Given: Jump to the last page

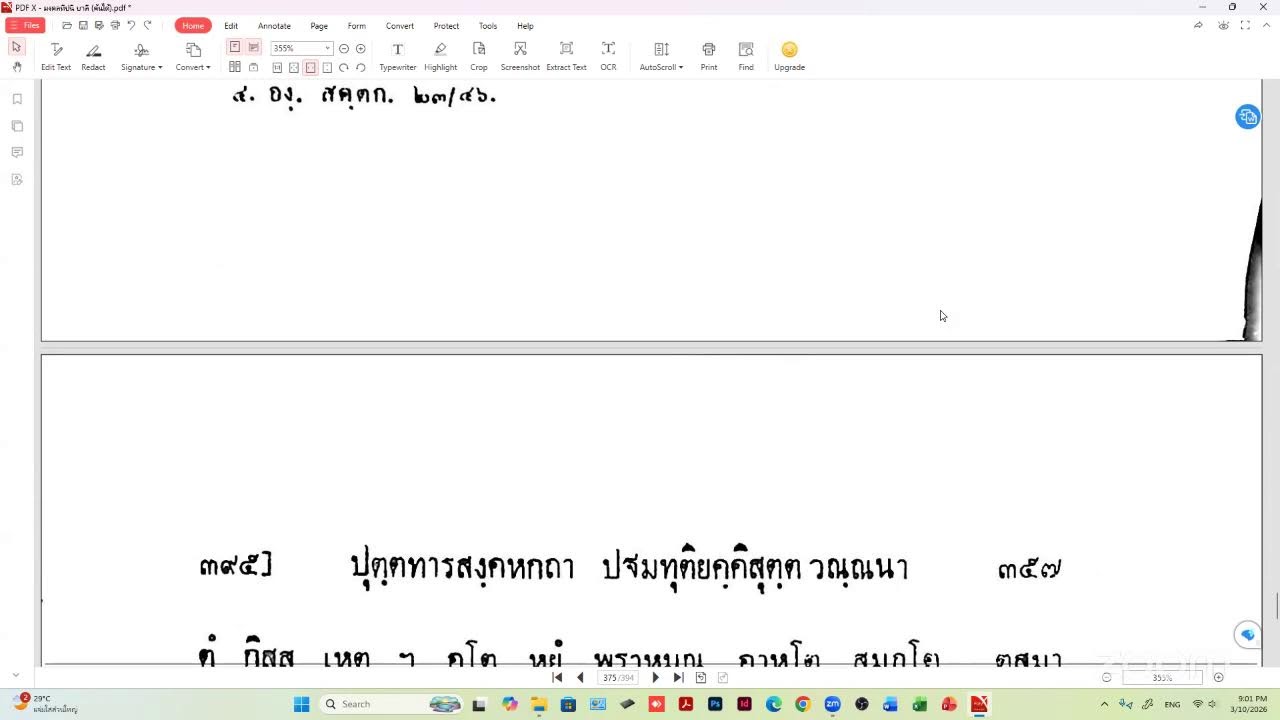Looking at the screenshot, I should [678, 678].
